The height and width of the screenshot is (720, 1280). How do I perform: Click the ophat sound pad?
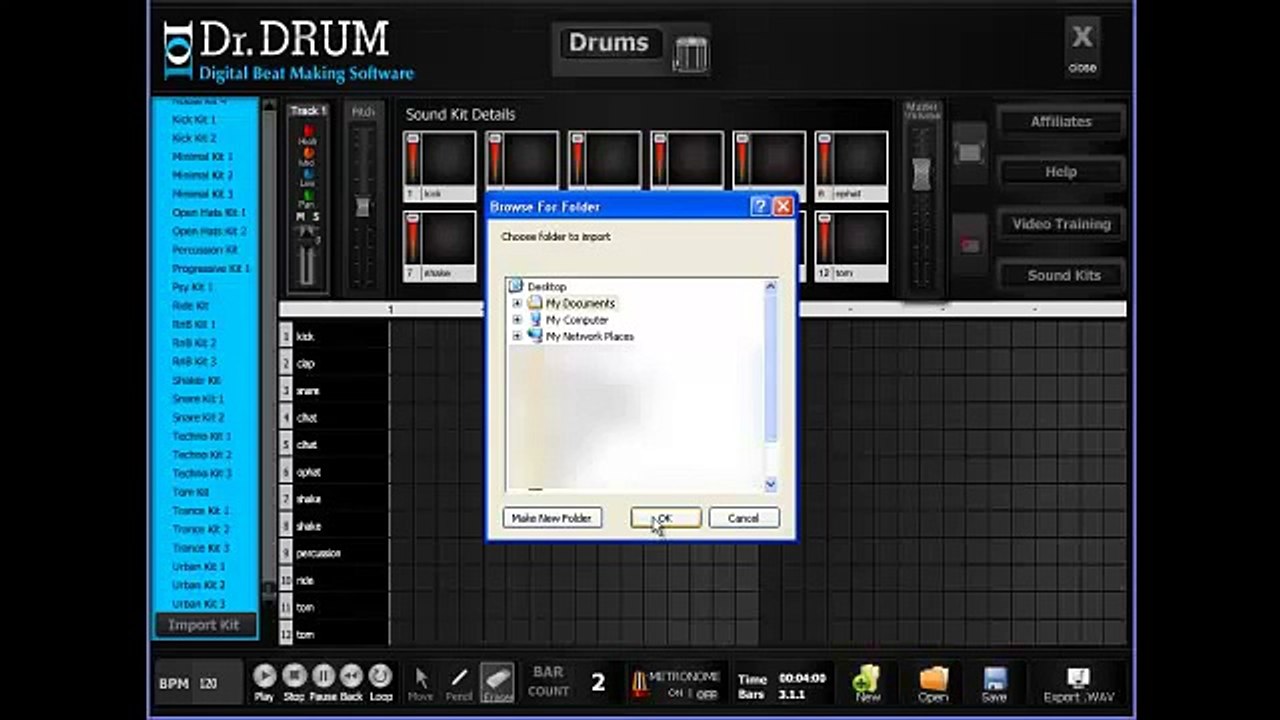[851, 166]
